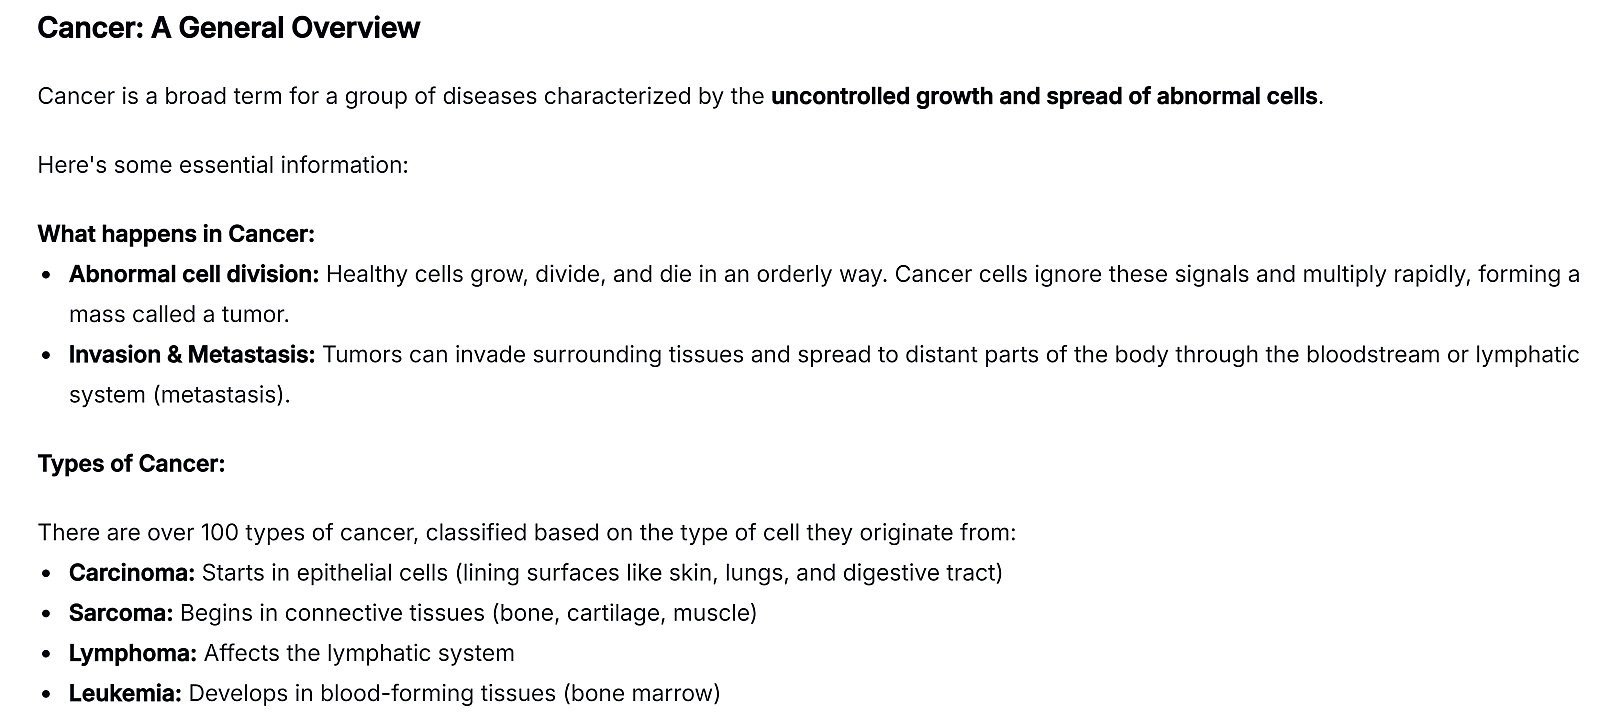Click the text "Develops in blood-forming tissues (bone marrow)"
Image resolution: width=1600 pixels, height=714 pixels.
[x=454, y=693]
